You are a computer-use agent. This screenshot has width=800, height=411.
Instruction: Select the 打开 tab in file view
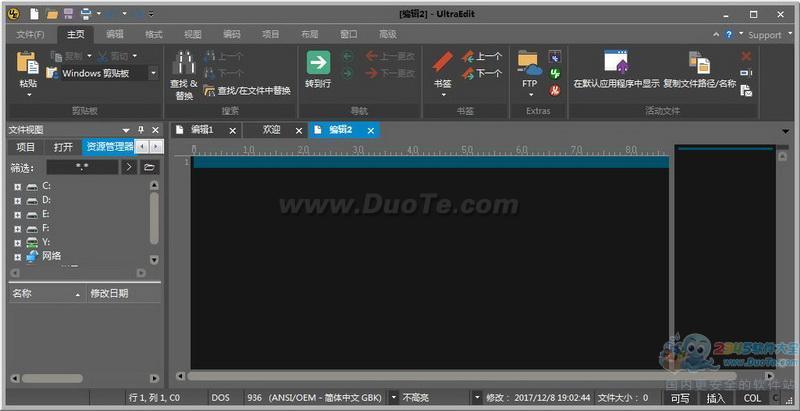(63, 147)
